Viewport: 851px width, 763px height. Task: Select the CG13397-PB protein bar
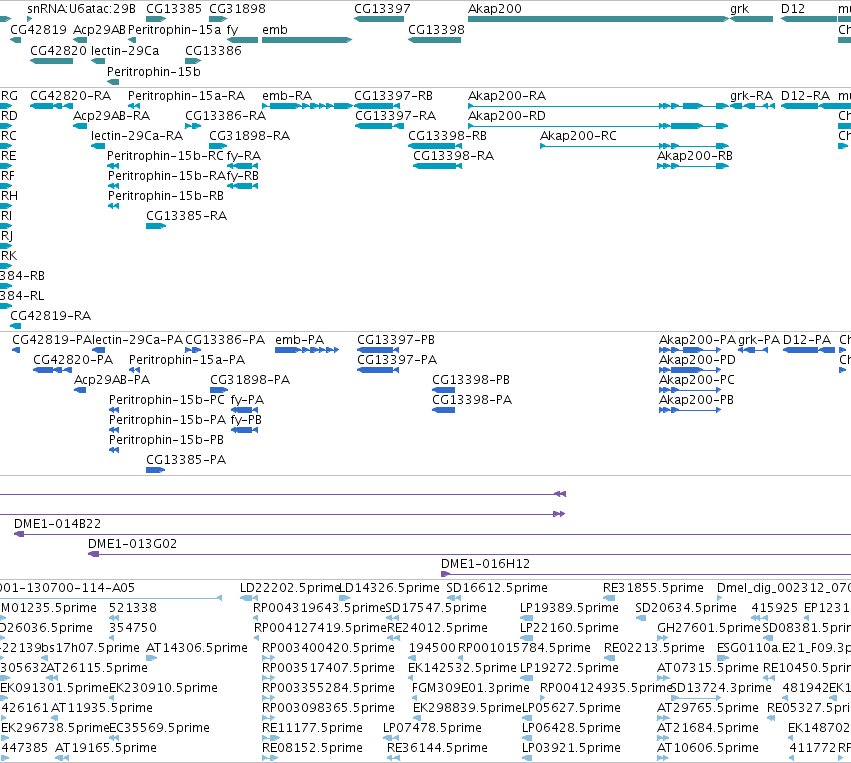click(378, 350)
